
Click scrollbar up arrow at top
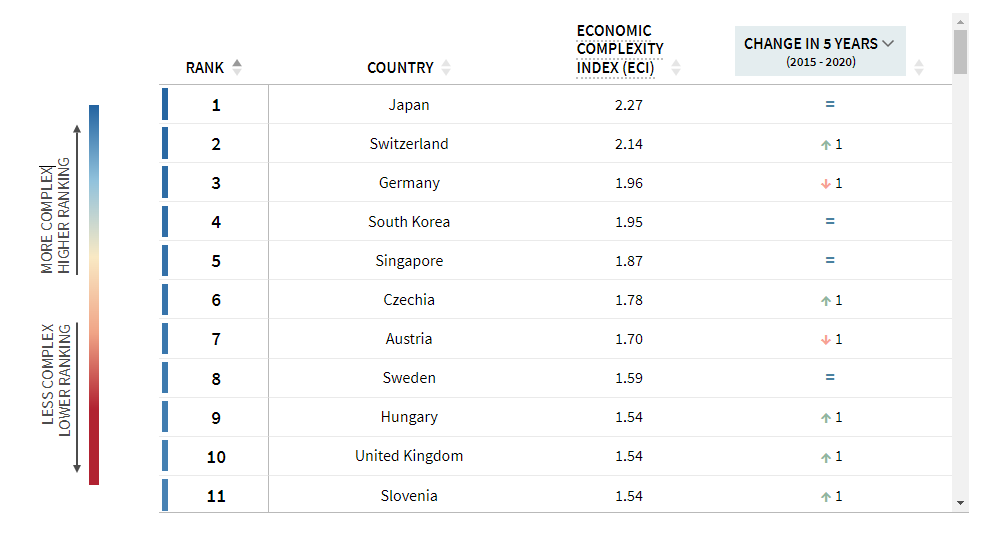click(960, 22)
